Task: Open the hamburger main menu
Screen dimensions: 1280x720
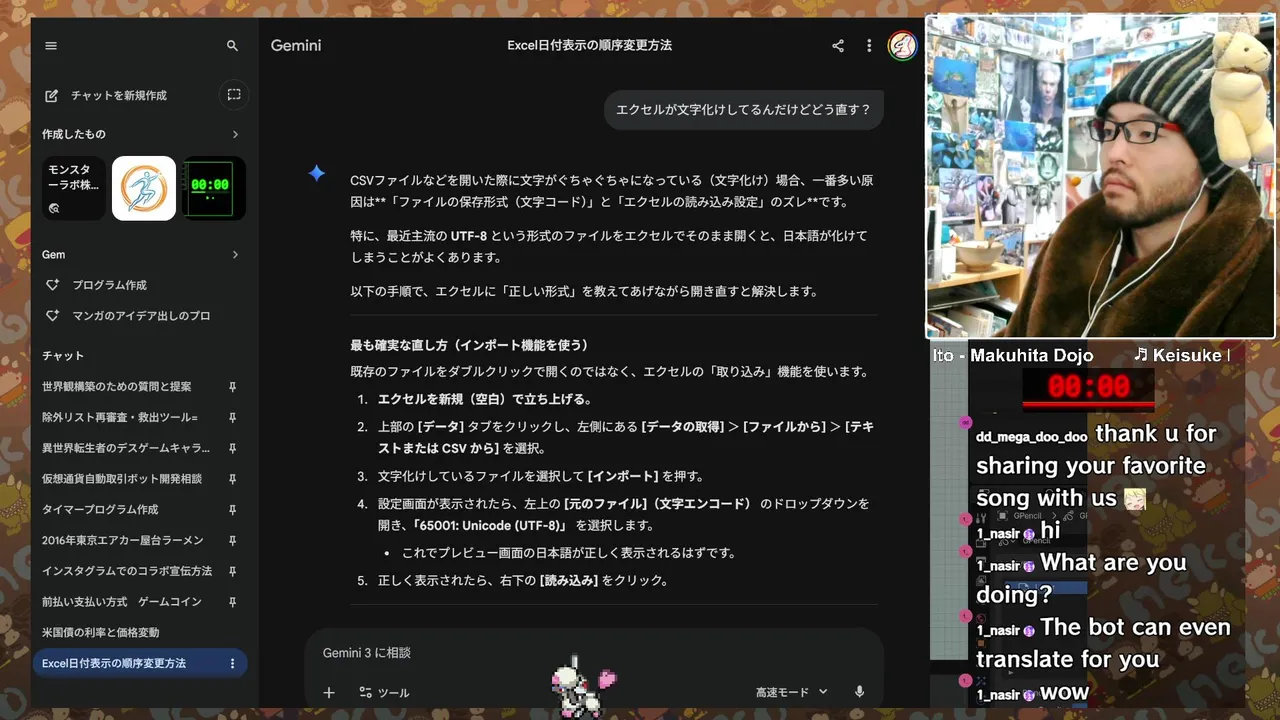Action: pyautogui.click(x=51, y=46)
